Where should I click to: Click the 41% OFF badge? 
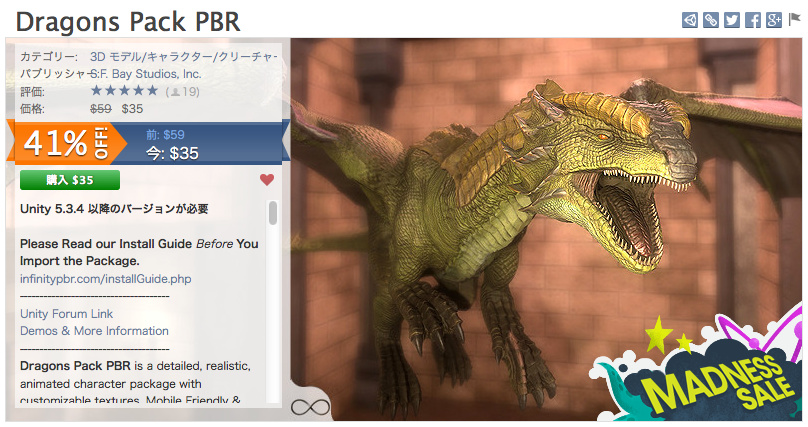pyautogui.click(x=66, y=143)
